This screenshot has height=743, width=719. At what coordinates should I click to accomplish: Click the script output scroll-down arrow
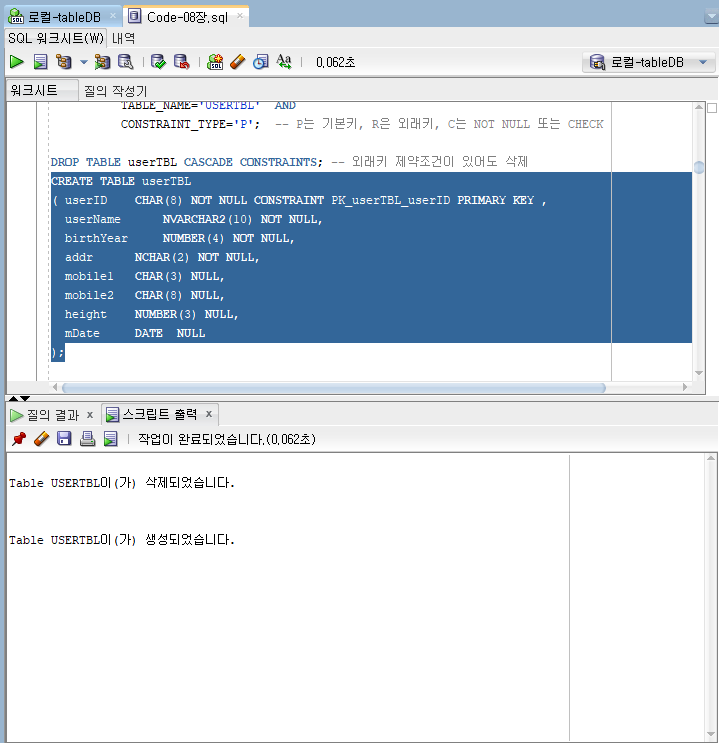click(710, 734)
